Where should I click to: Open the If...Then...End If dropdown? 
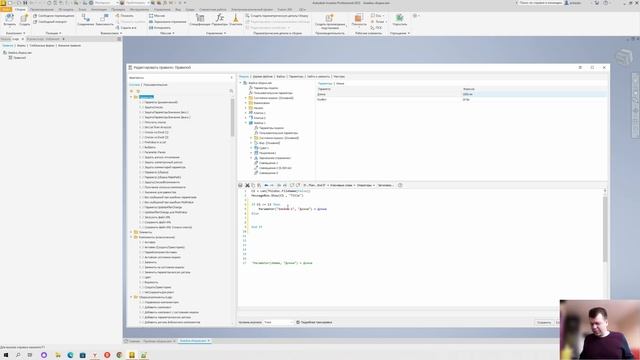316,185
